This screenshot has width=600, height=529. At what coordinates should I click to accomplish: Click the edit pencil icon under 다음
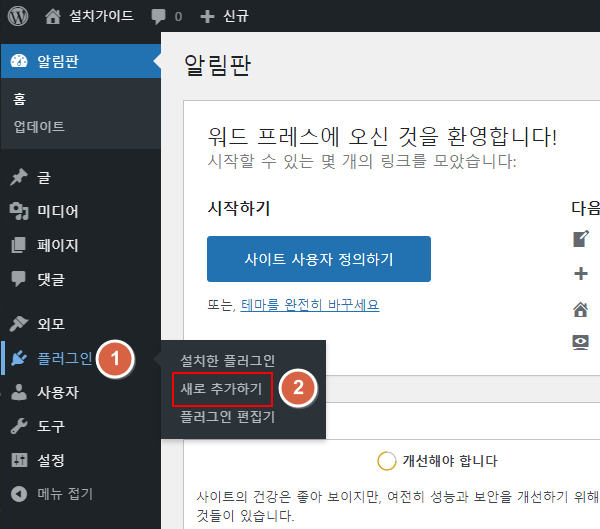[580, 239]
